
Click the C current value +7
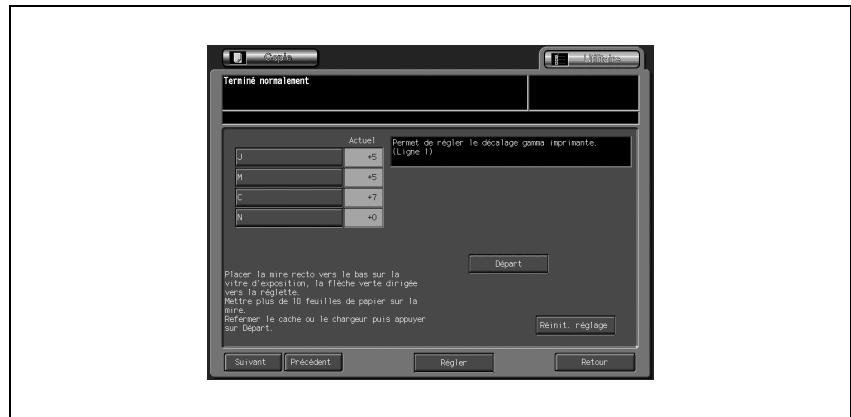click(364, 198)
